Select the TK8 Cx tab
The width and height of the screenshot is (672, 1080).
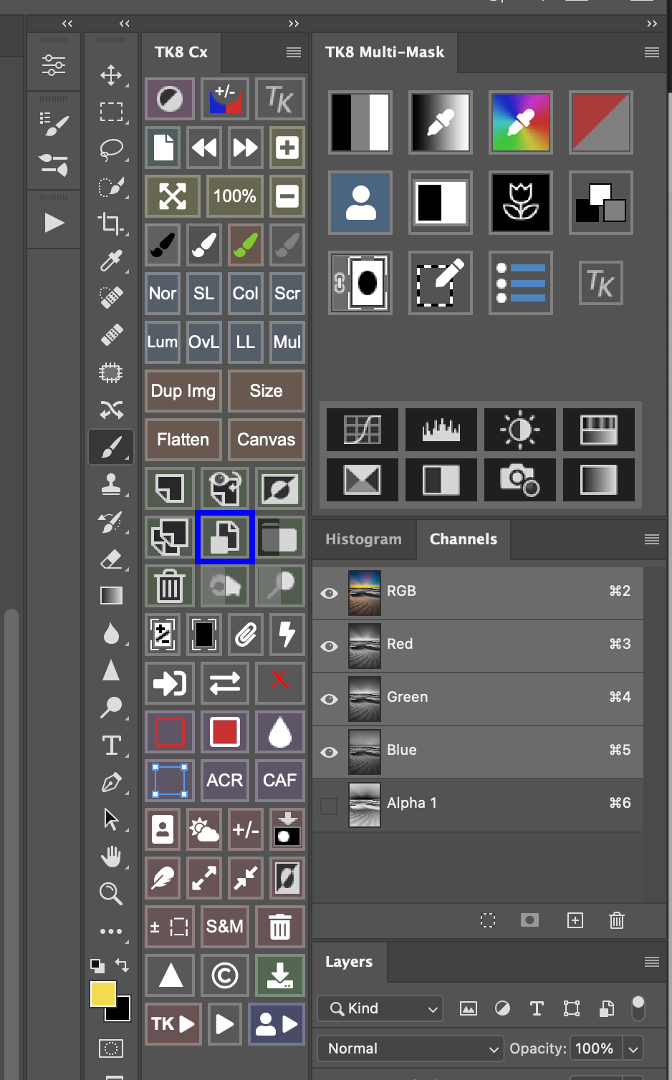click(x=181, y=52)
